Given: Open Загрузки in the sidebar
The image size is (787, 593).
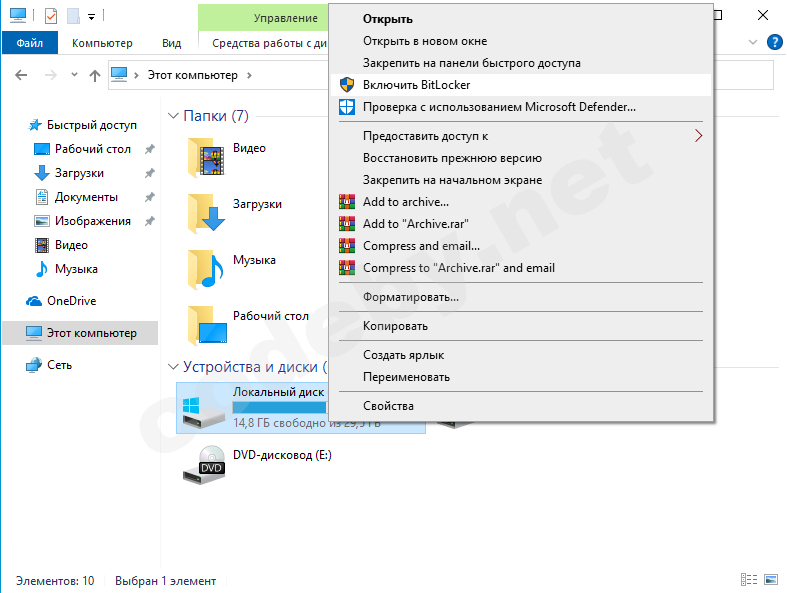Looking at the screenshot, I should (70, 173).
